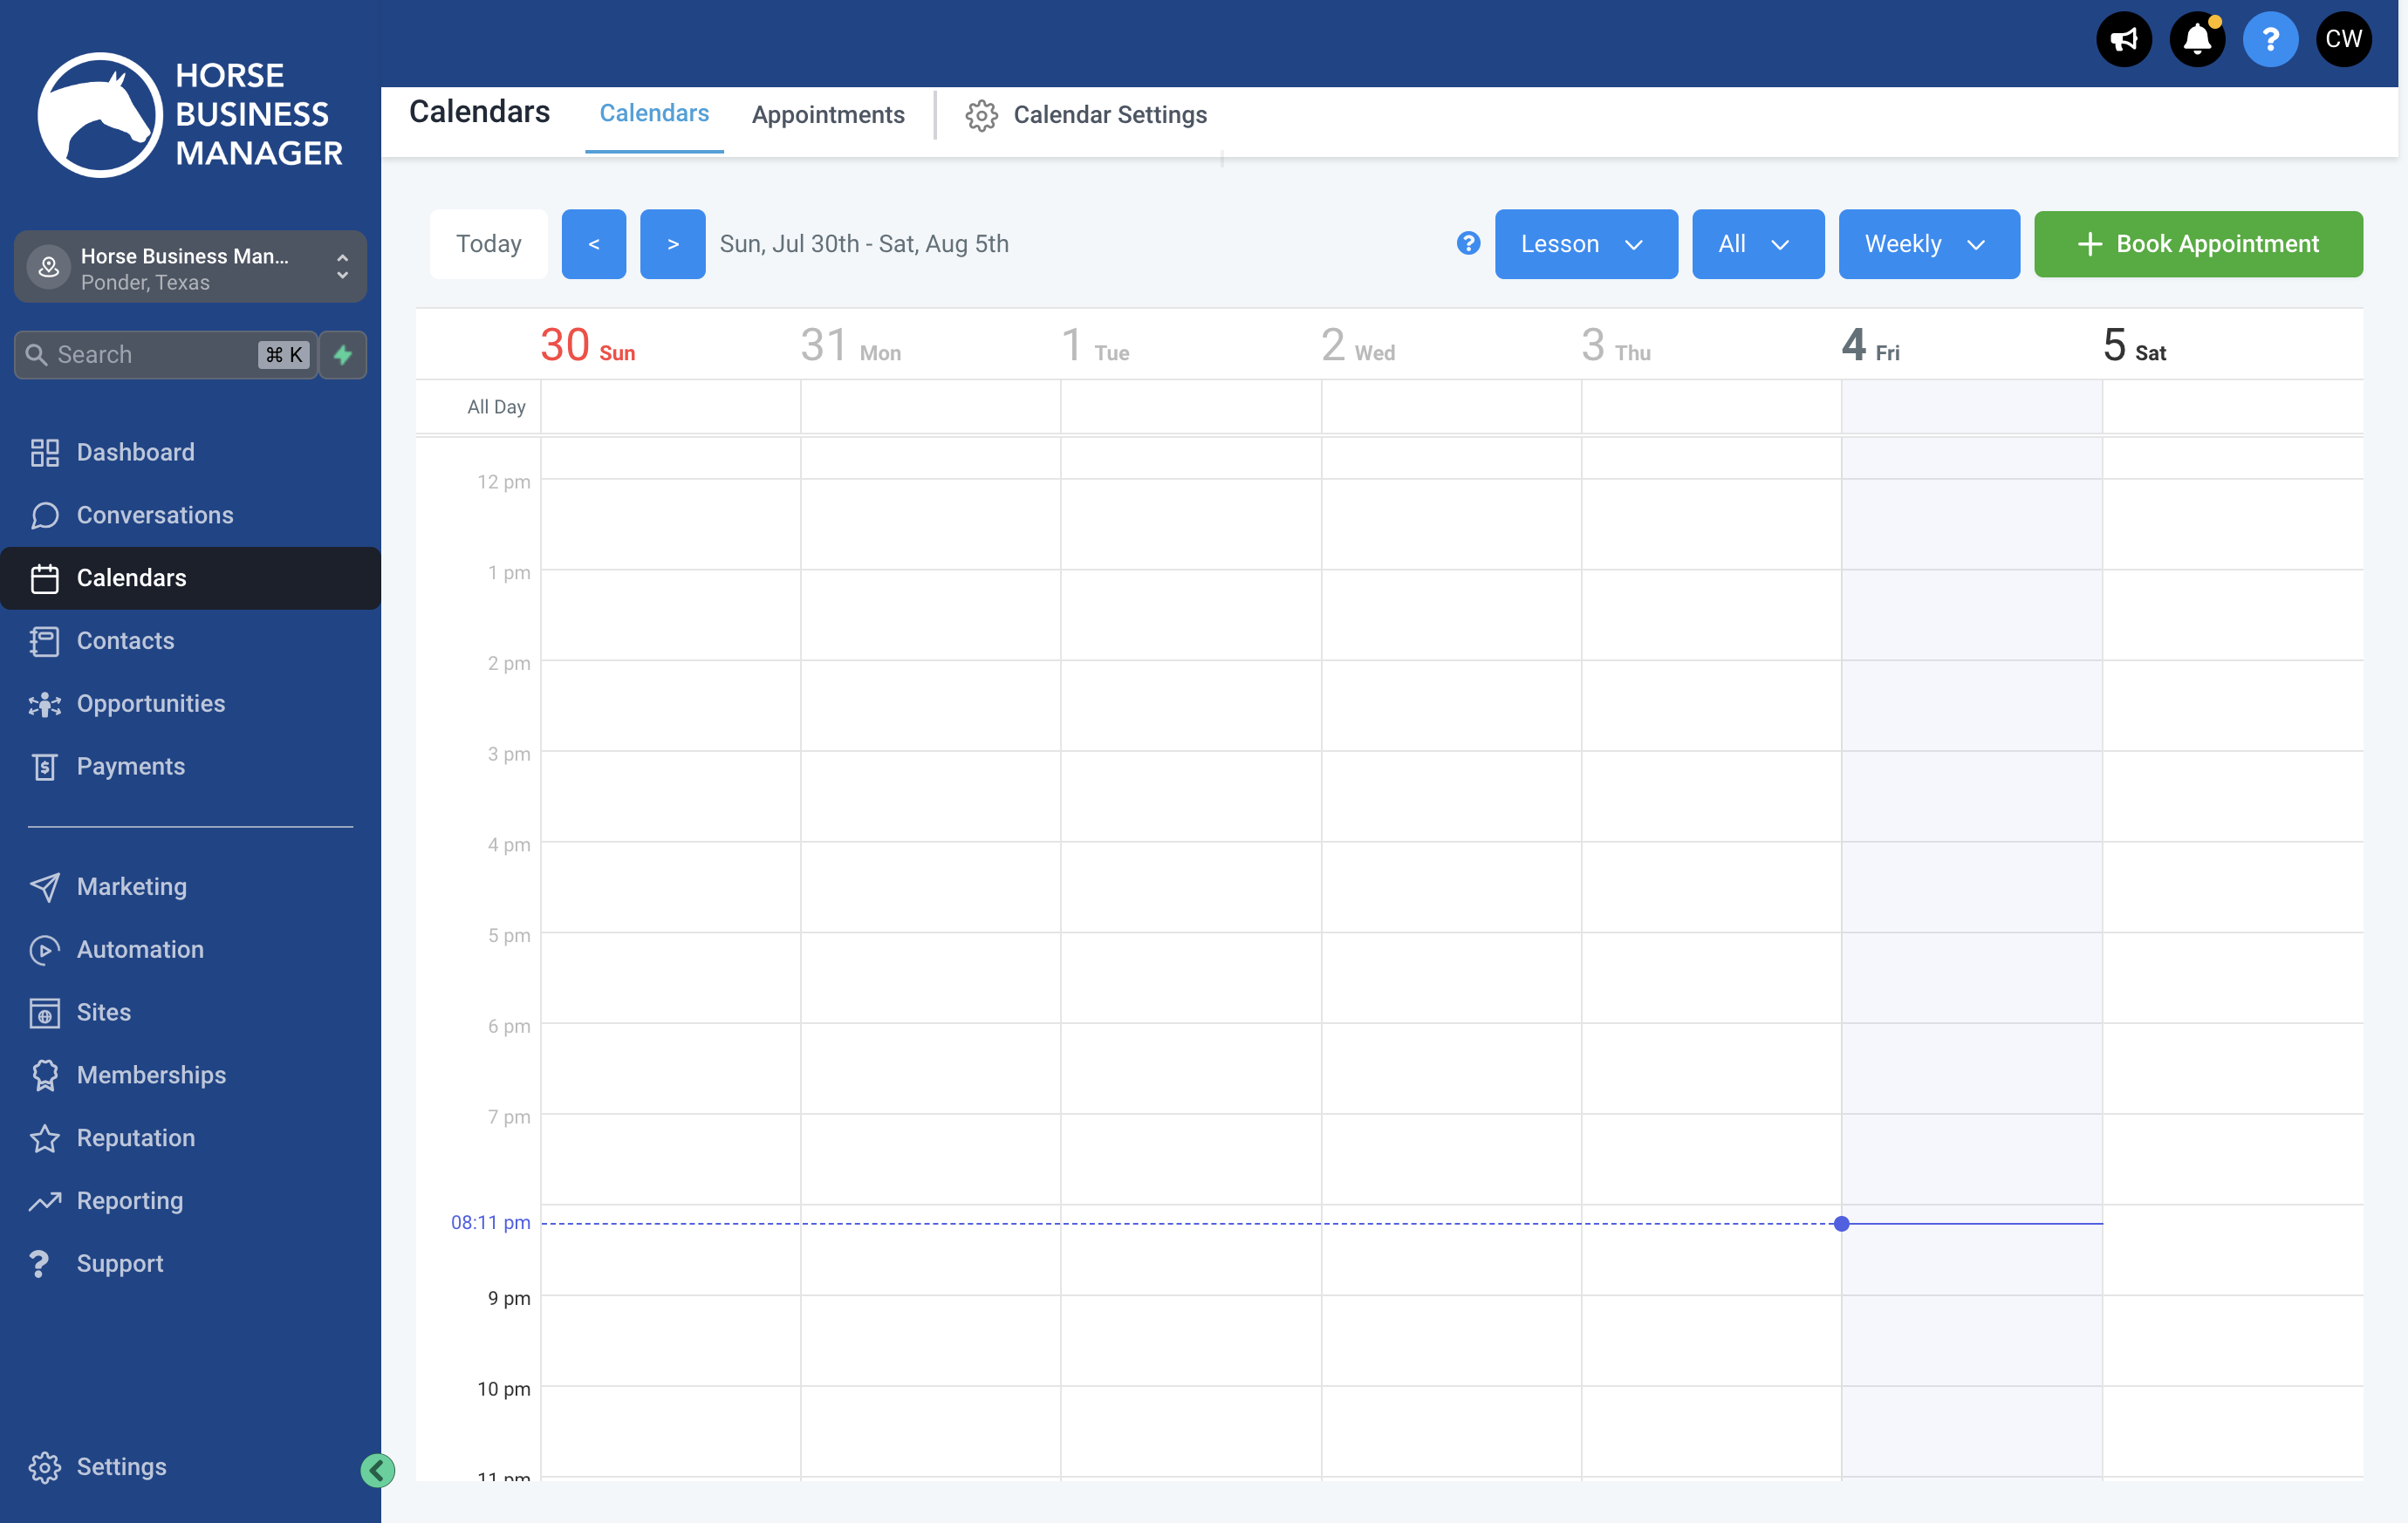Image resolution: width=2408 pixels, height=1523 pixels.
Task: Collapse the sidebar with the green arrow
Action: (378, 1470)
